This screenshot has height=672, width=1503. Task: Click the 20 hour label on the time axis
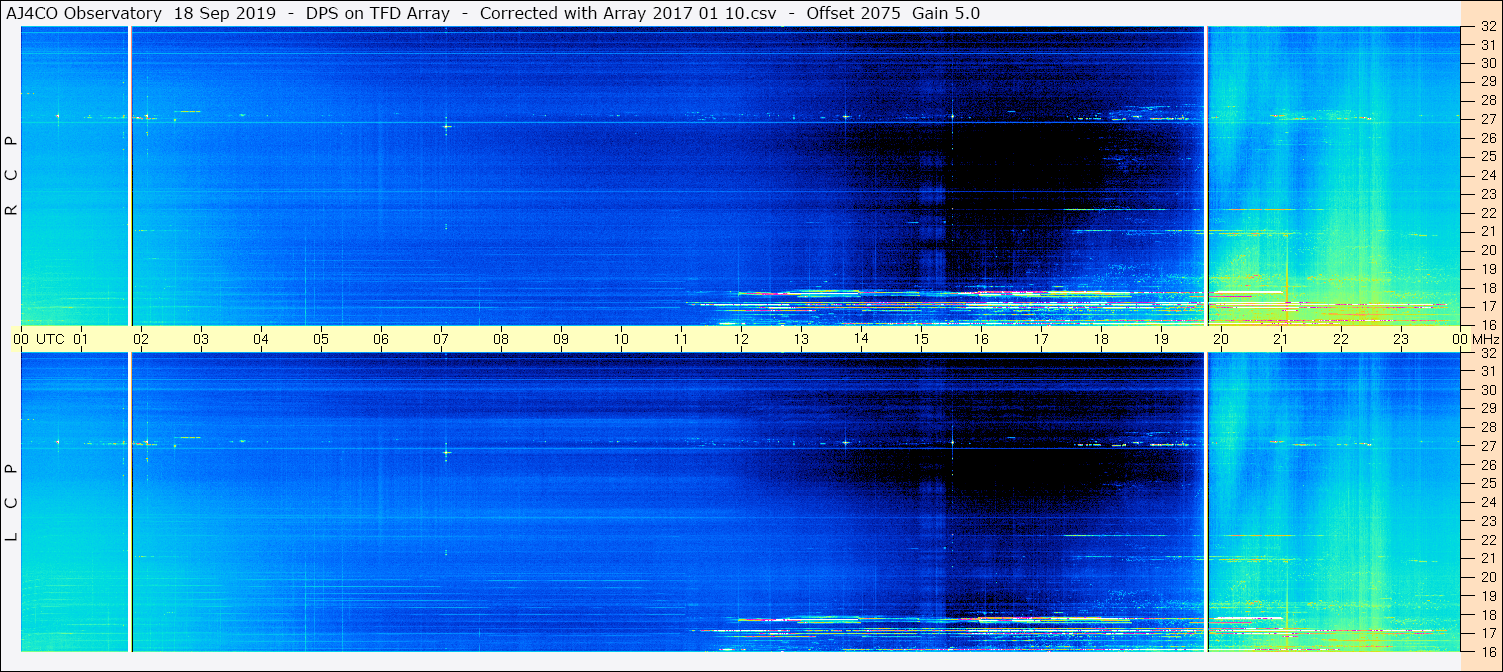click(x=1221, y=339)
